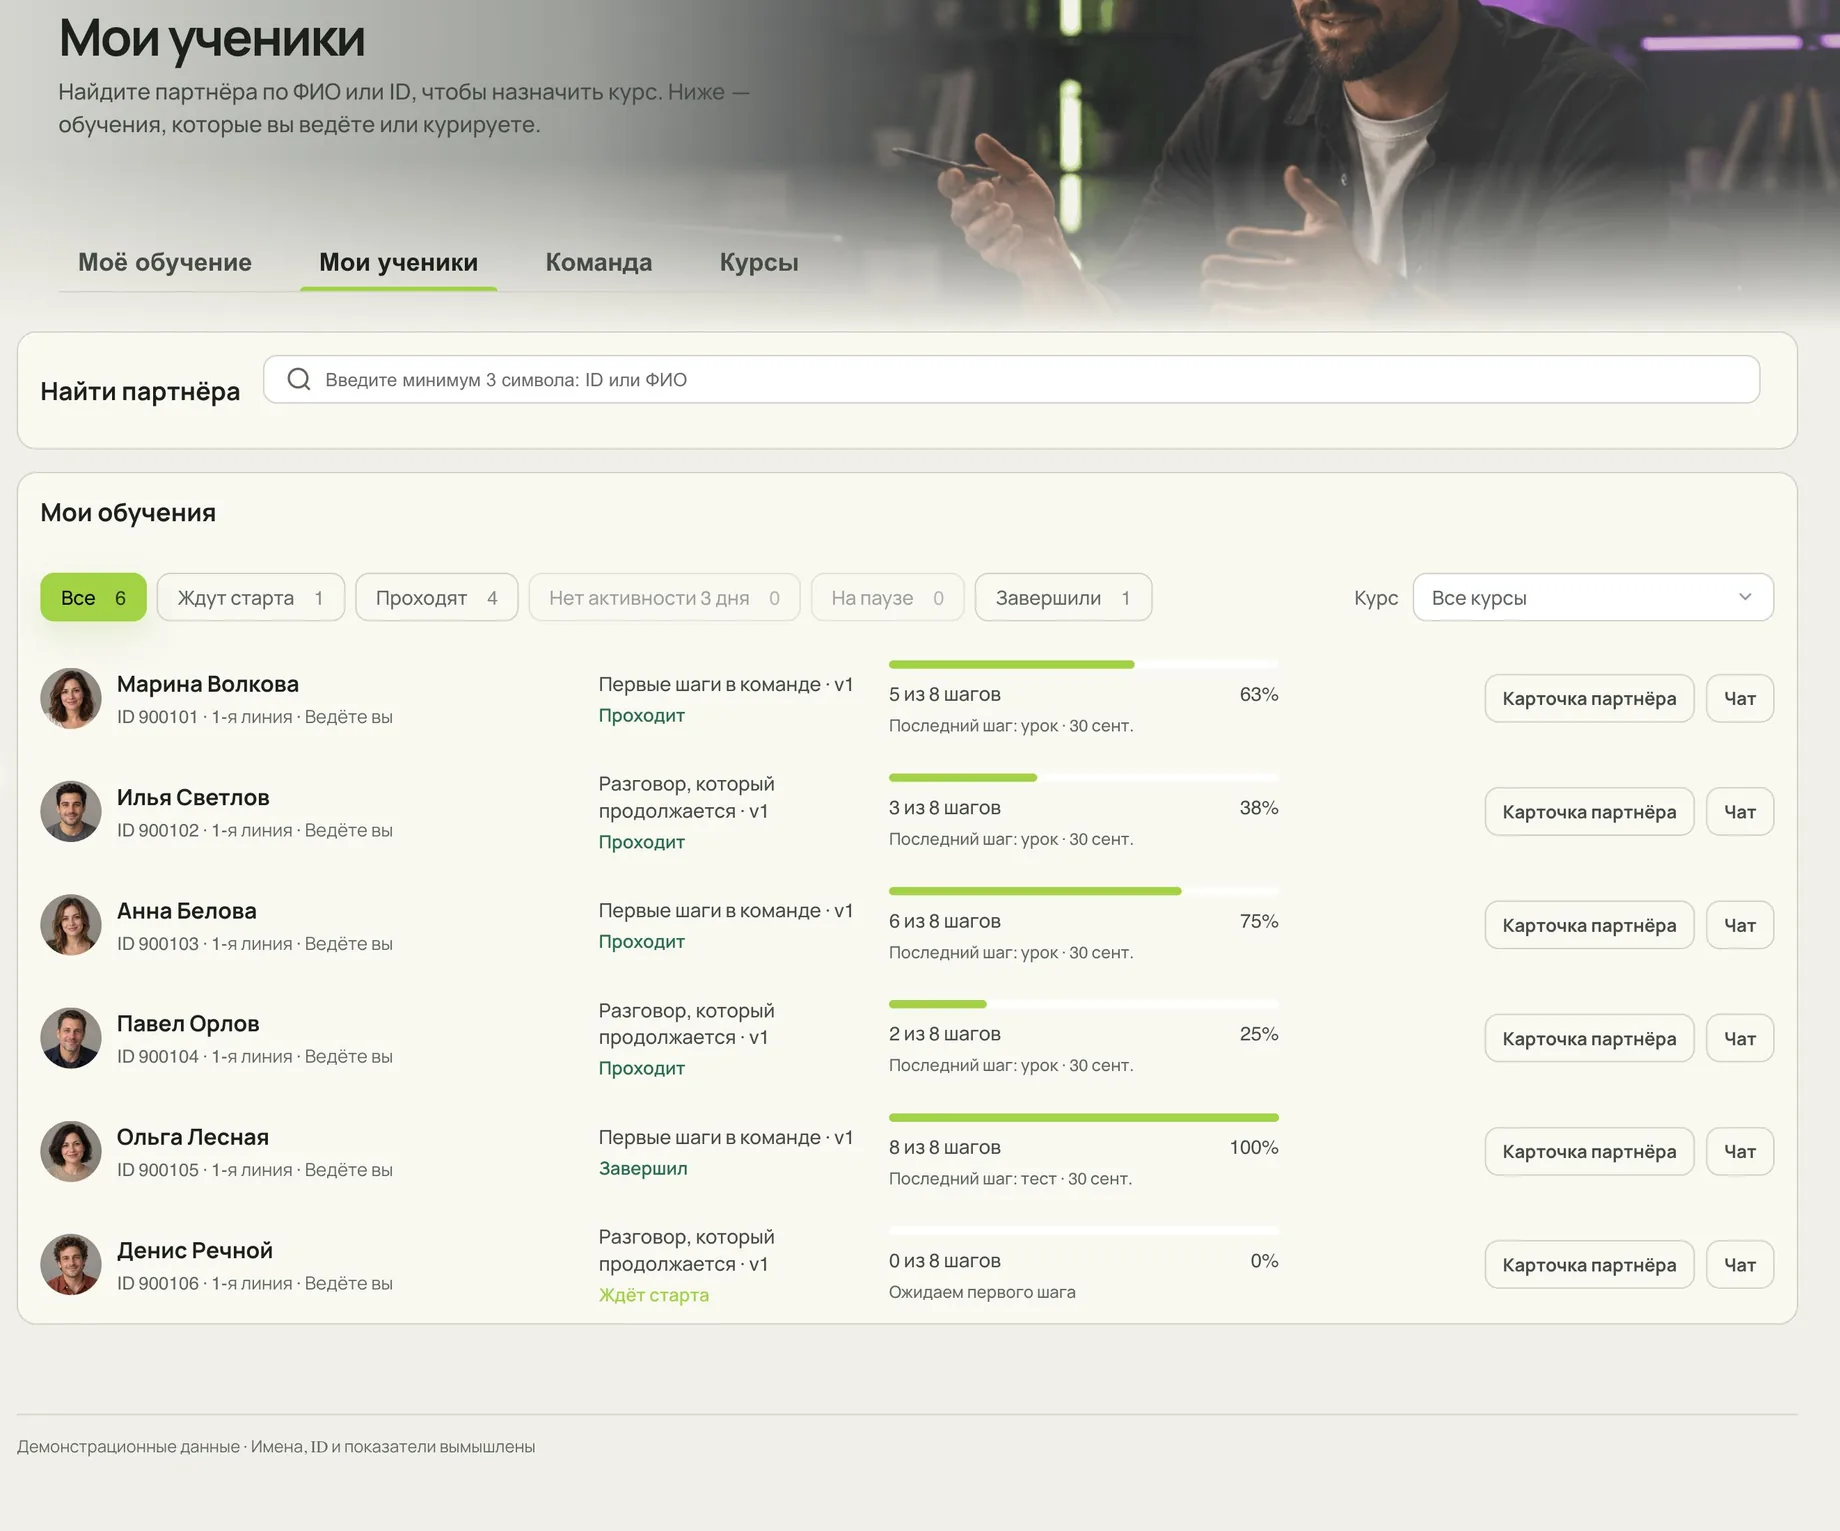This screenshot has width=1840, height=1531.
Task: Open Pavel Orlov's avatar photo
Action: pos(71,1038)
